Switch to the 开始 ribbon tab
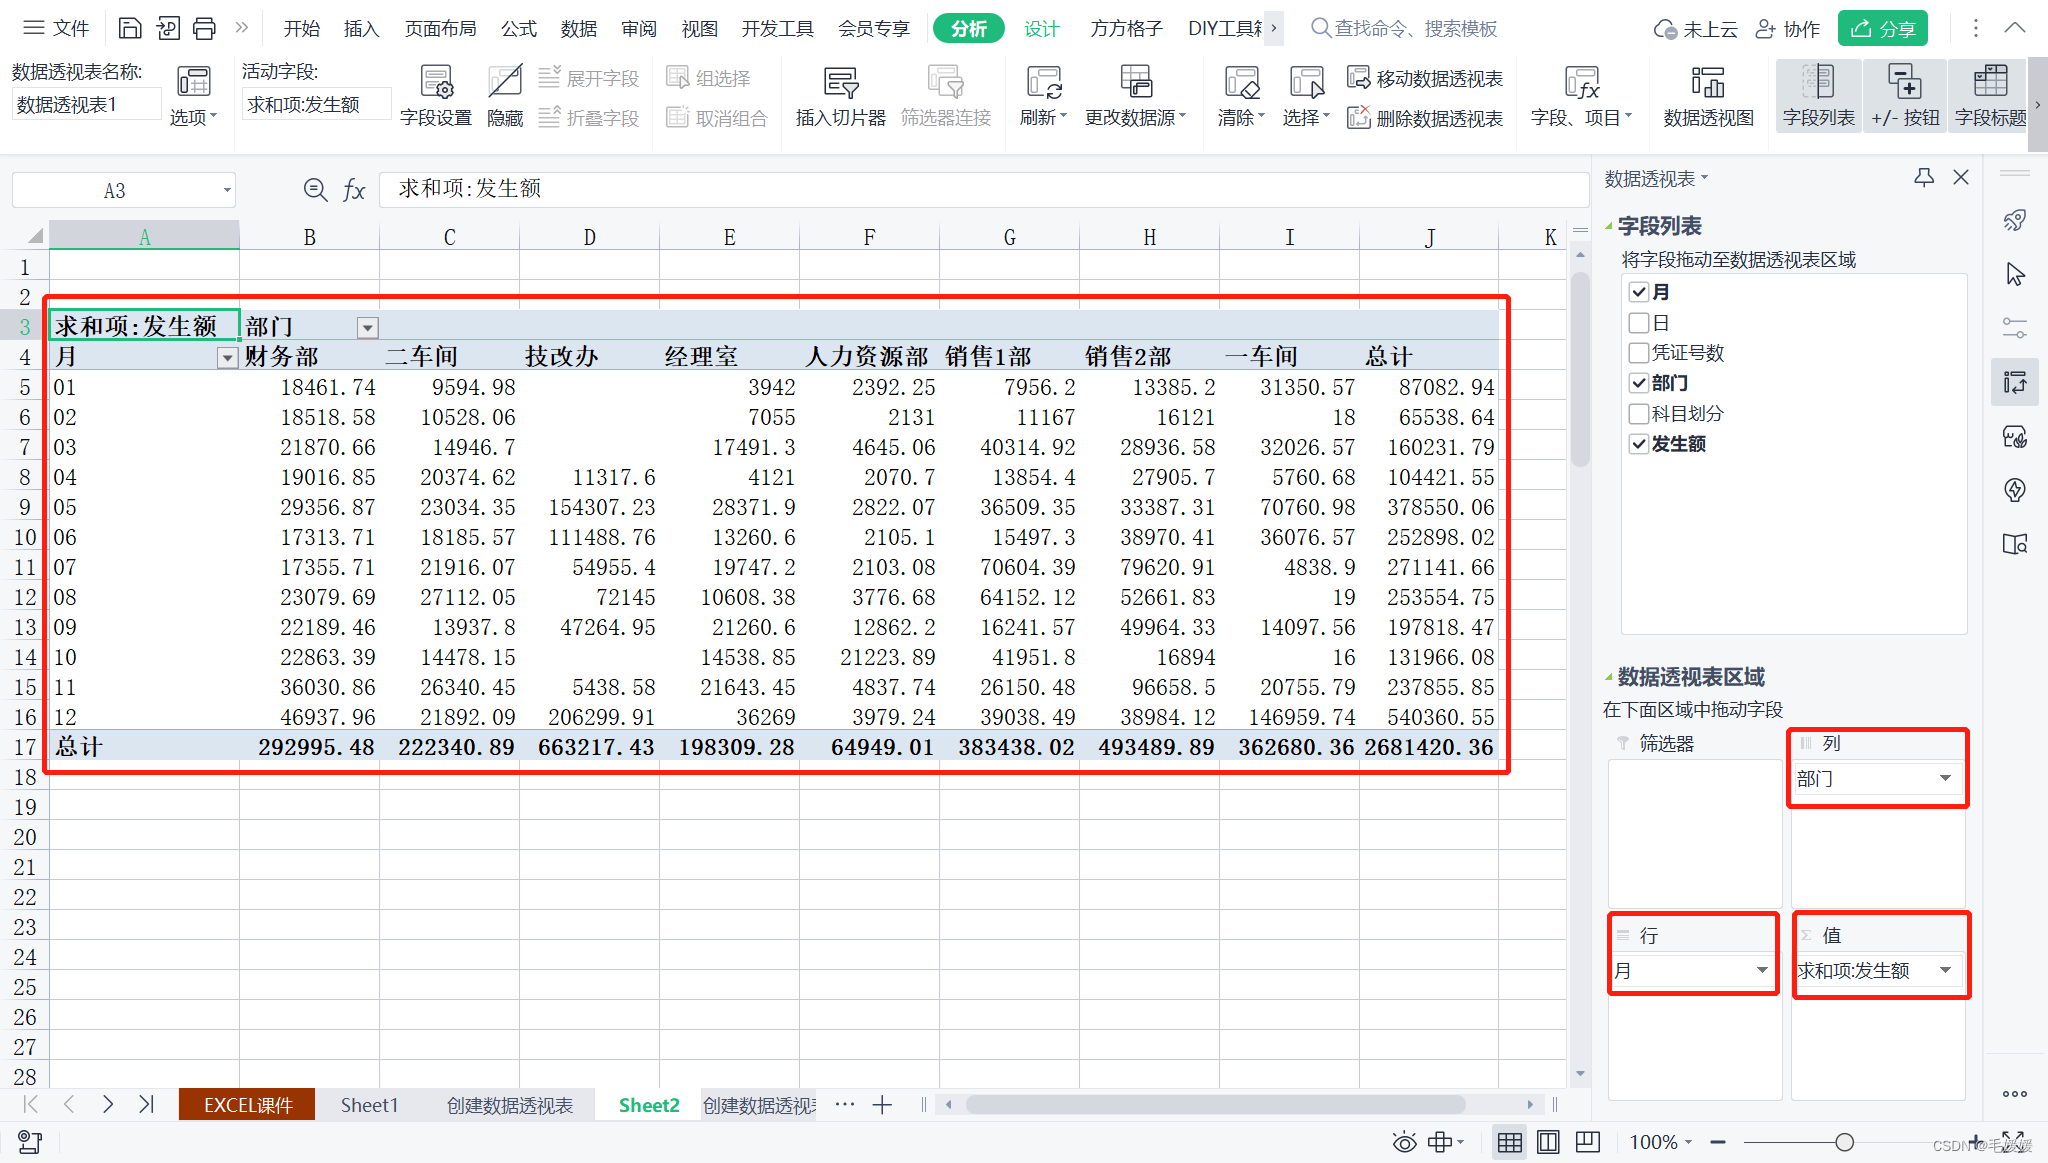Viewport: 2048px width, 1163px height. [301, 28]
